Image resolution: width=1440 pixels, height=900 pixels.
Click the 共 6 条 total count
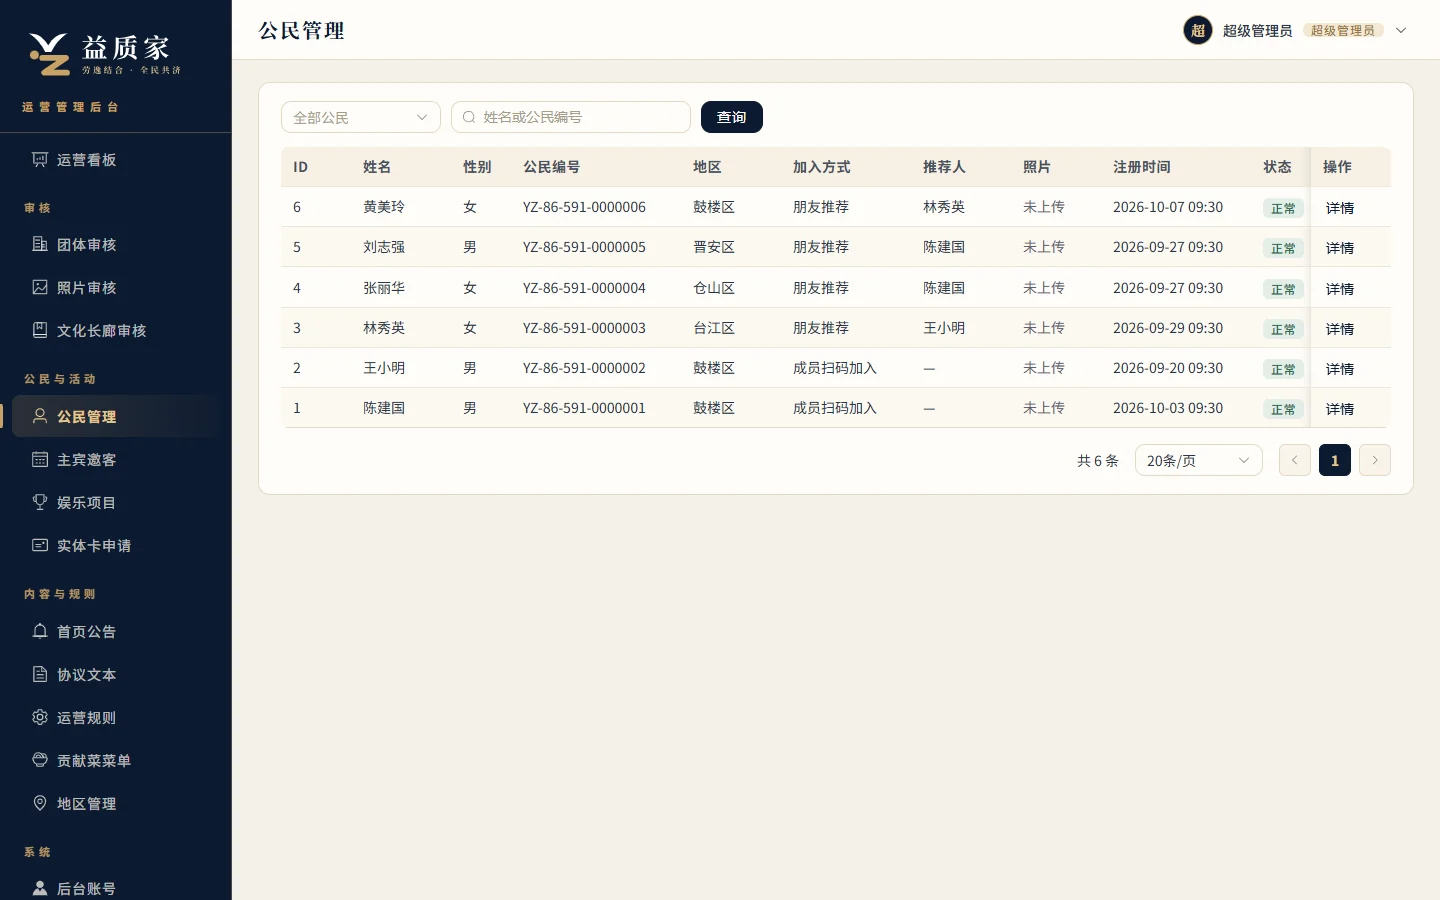1098,461
